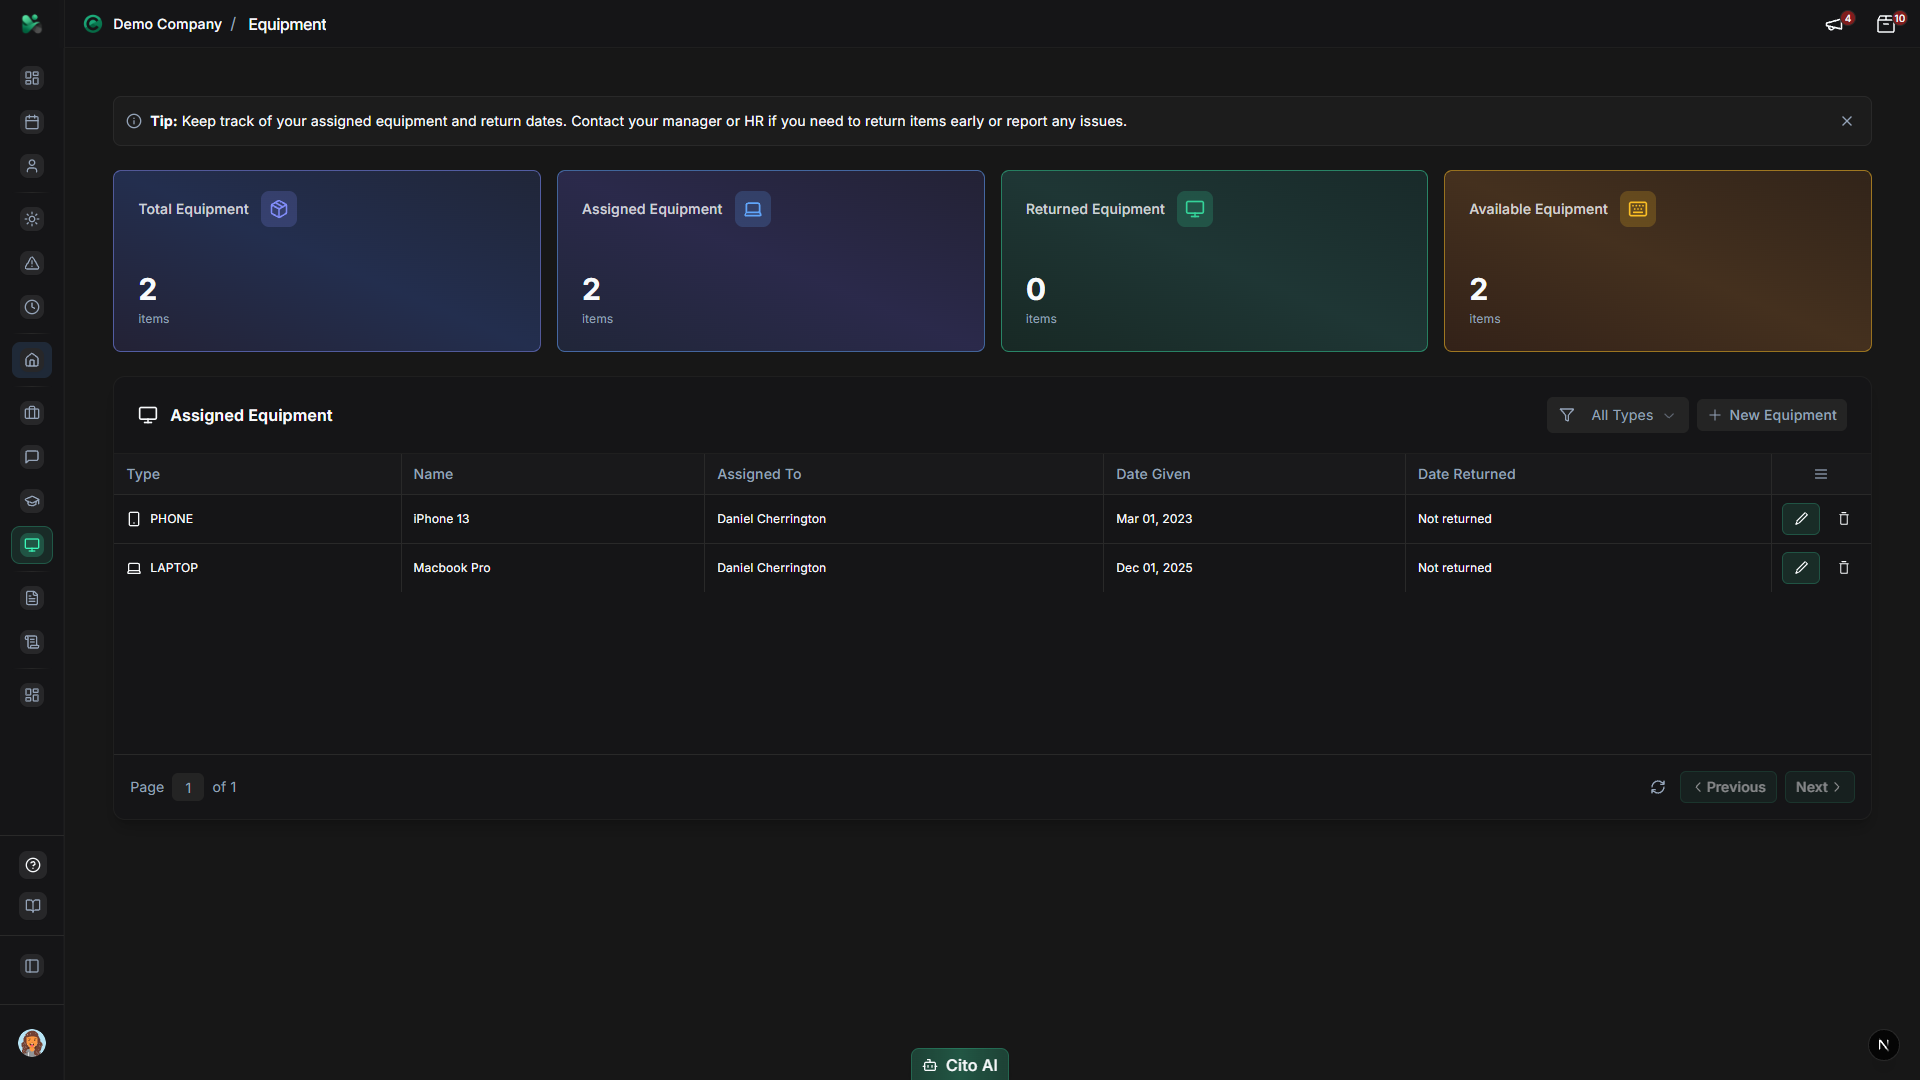Open the Cito AI assistant
Image resolution: width=1920 pixels, height=1080 pixels.
click(x=959, y=1065)
